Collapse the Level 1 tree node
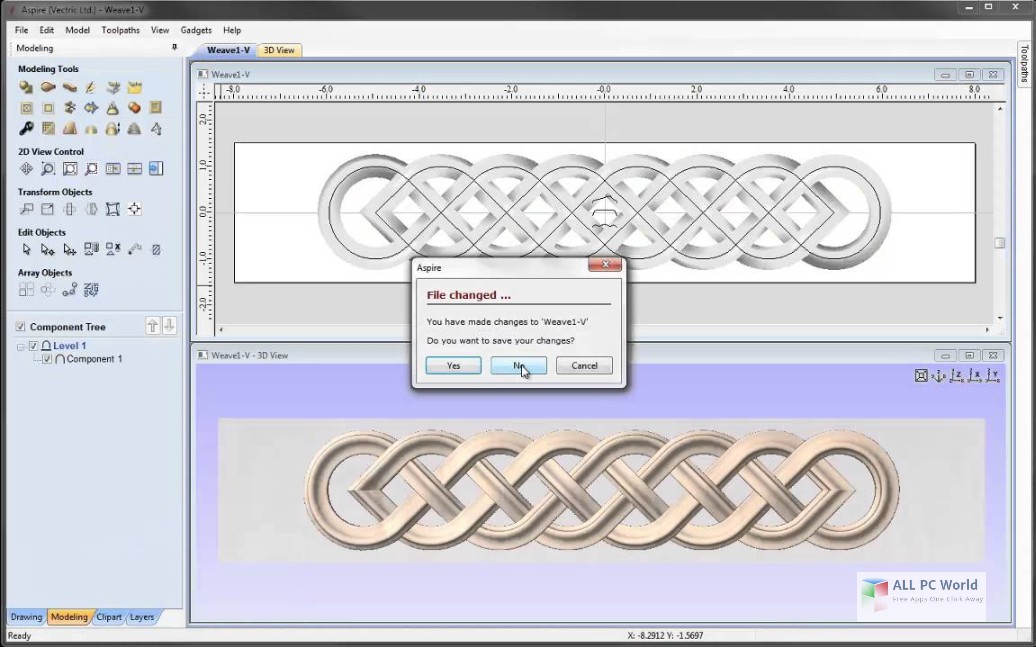Viewport: 1036px width, 647px height. 20,346
